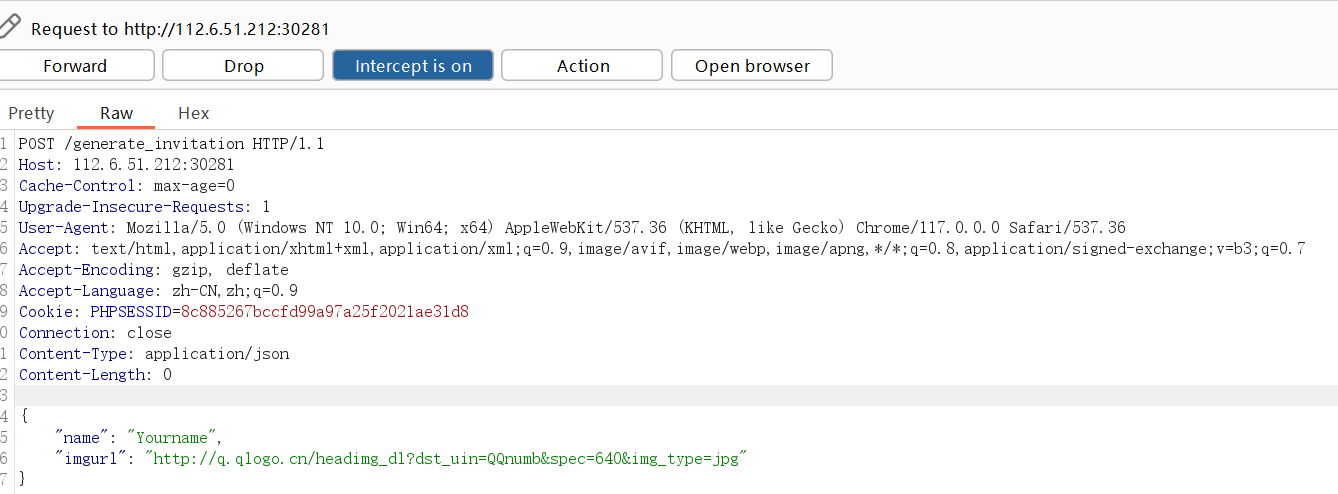Switch to the Pretty tab
The height and width of the screenshot is (494, 1338).
pos(31,113)
